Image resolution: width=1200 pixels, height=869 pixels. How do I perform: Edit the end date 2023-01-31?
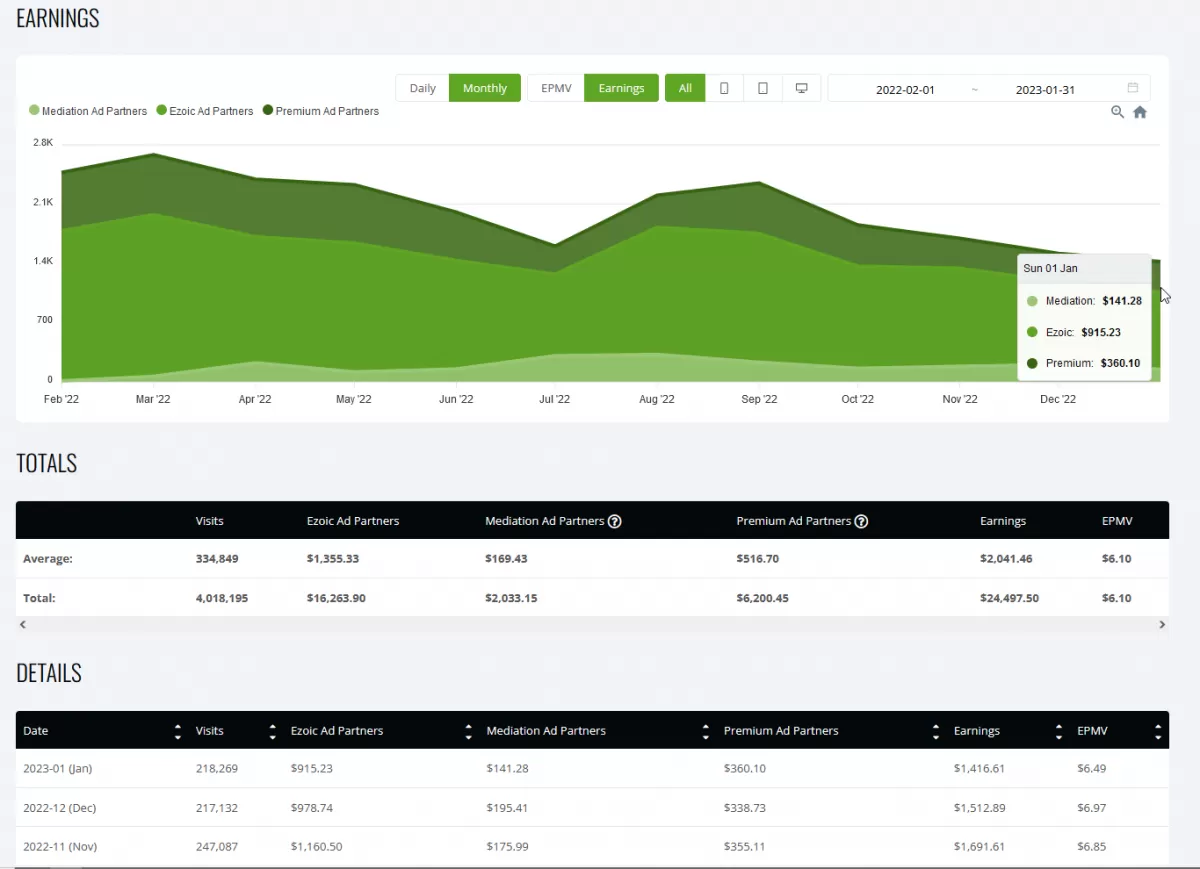pyautogui.click(x=1045, y=89)
